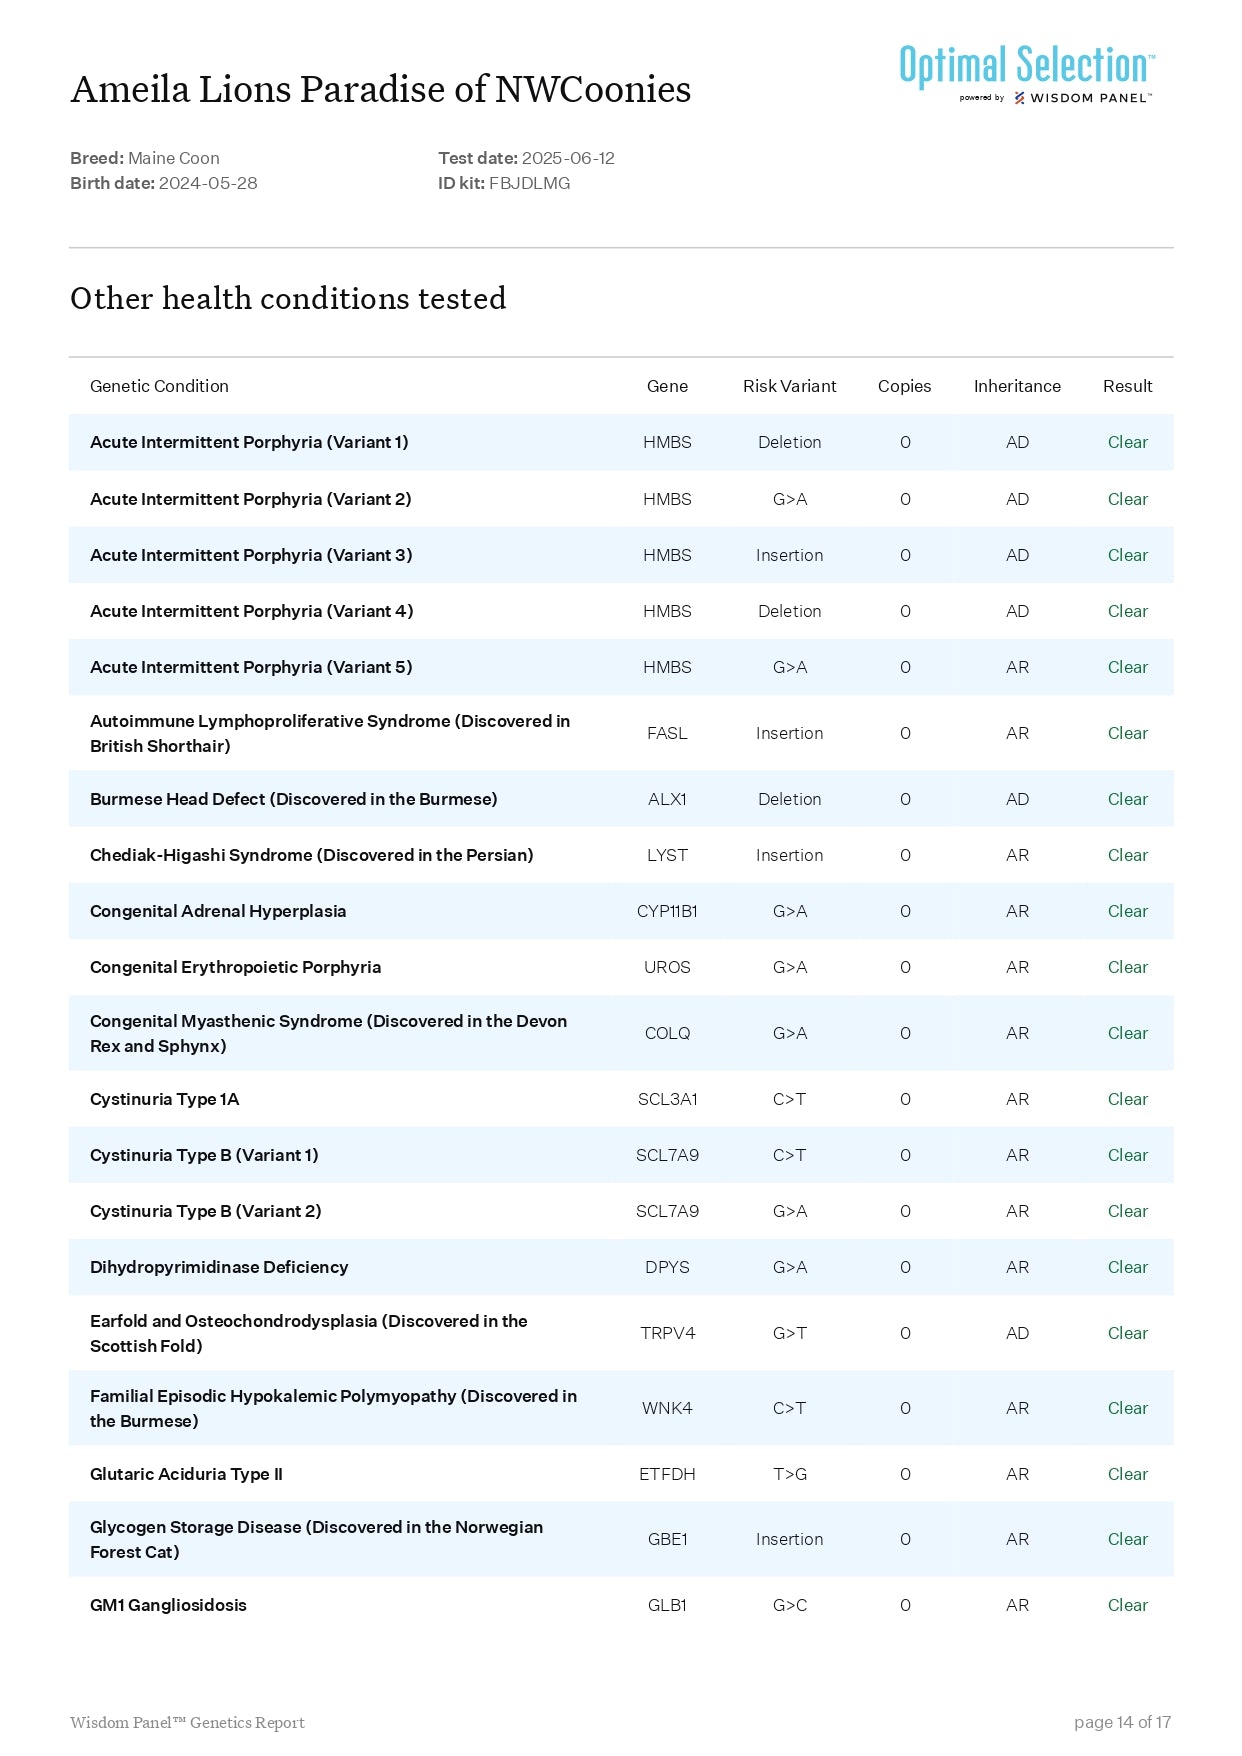The height and width of the screenshot is (1756, 1242).
Task: Select the Genetic Condition column header
Action: 159,386
